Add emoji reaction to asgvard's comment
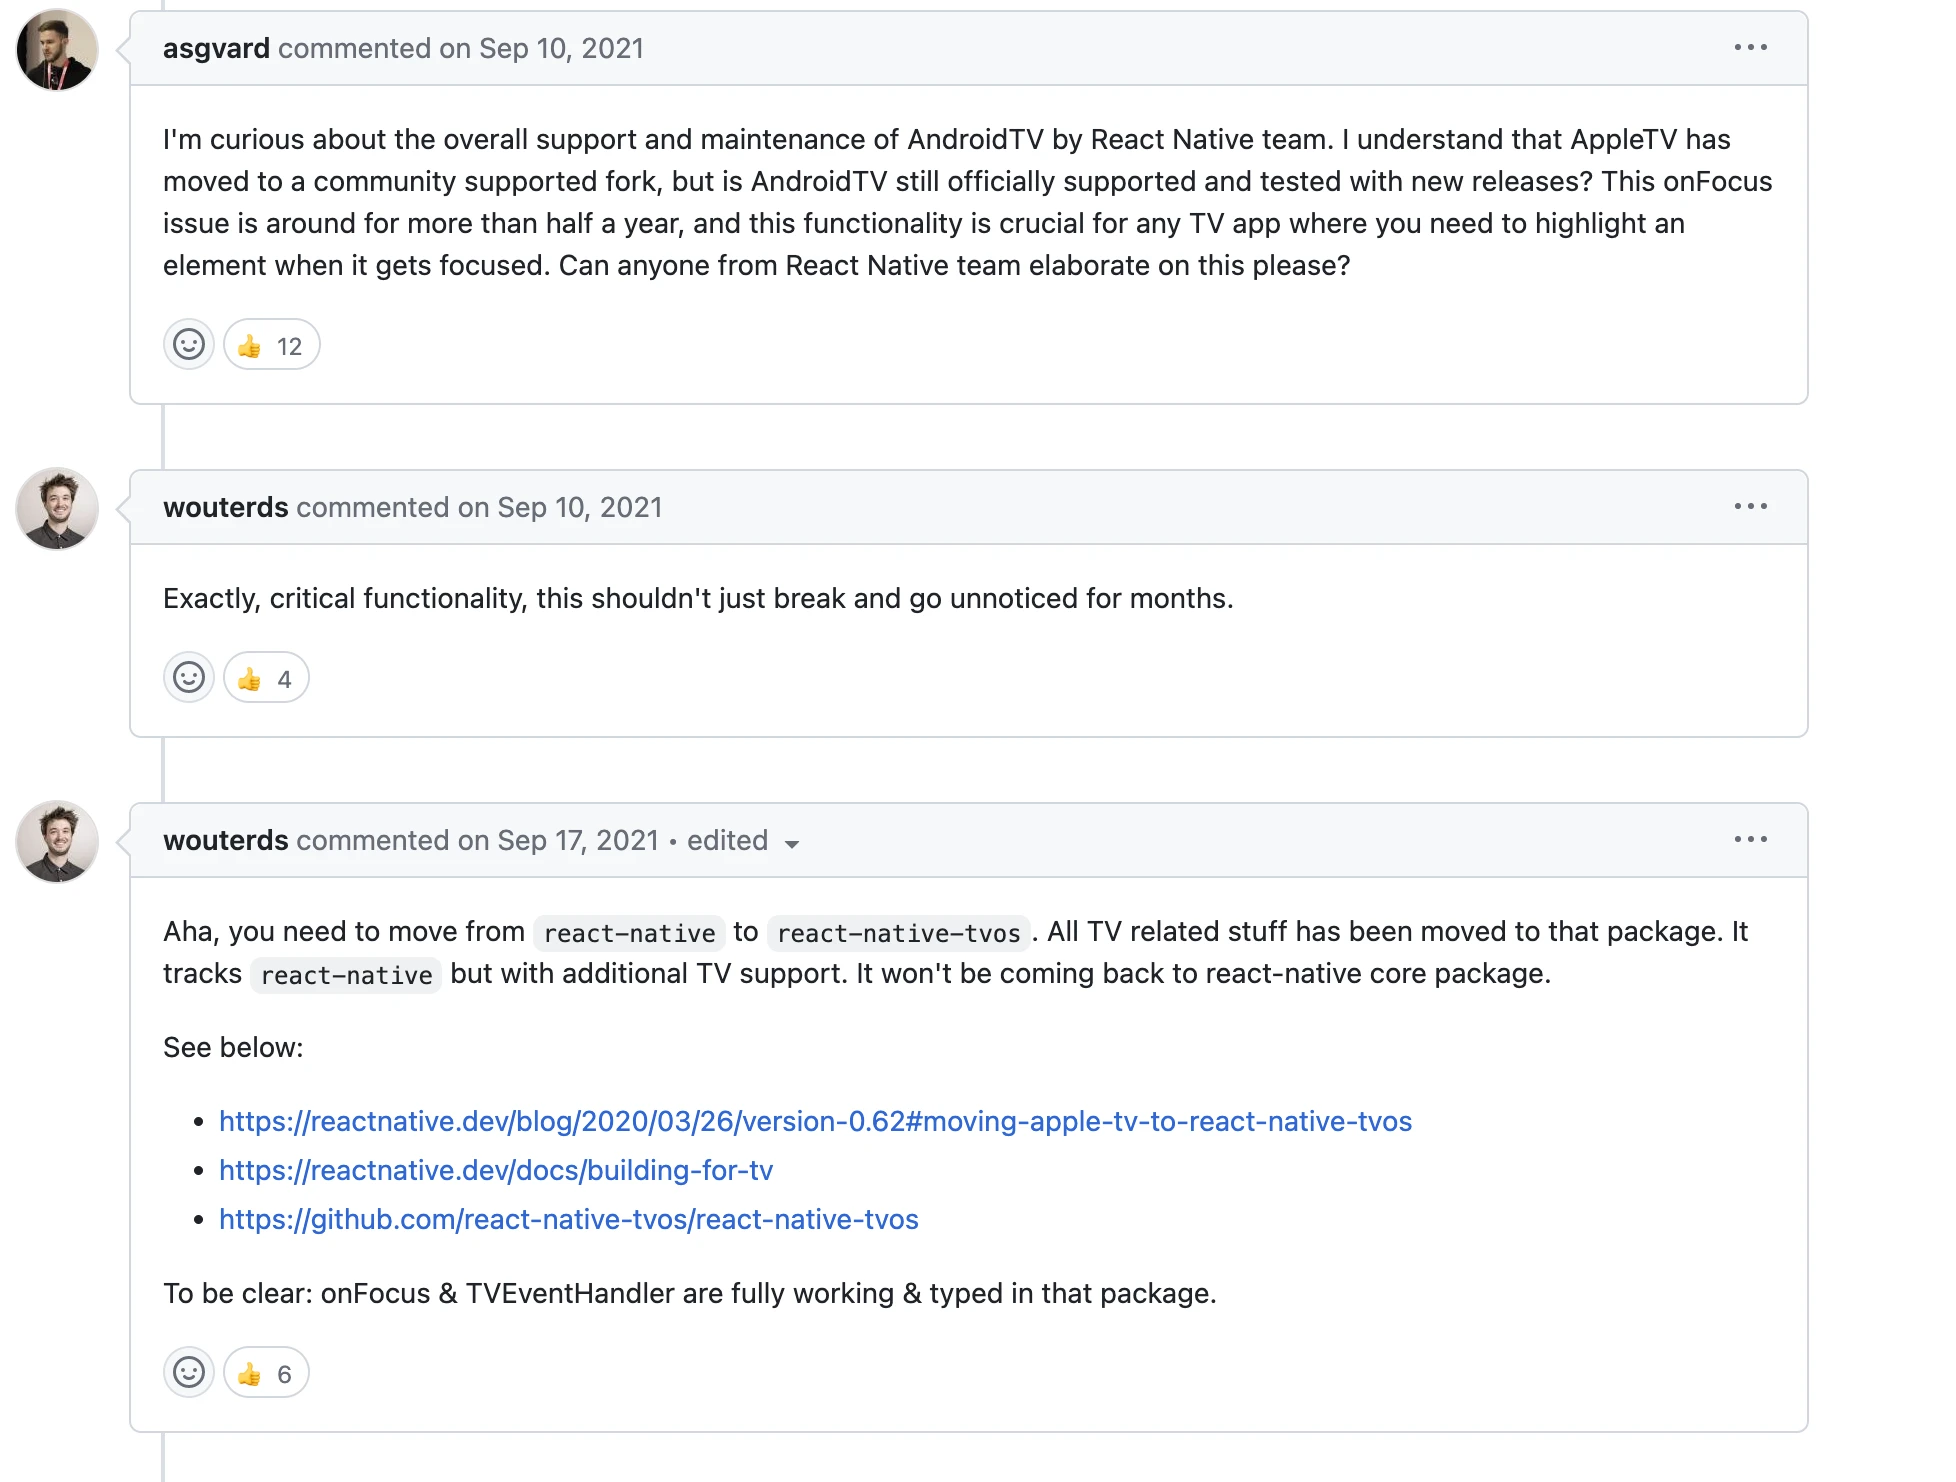This screenshot has height=1482, width=1956. point(189,345)
